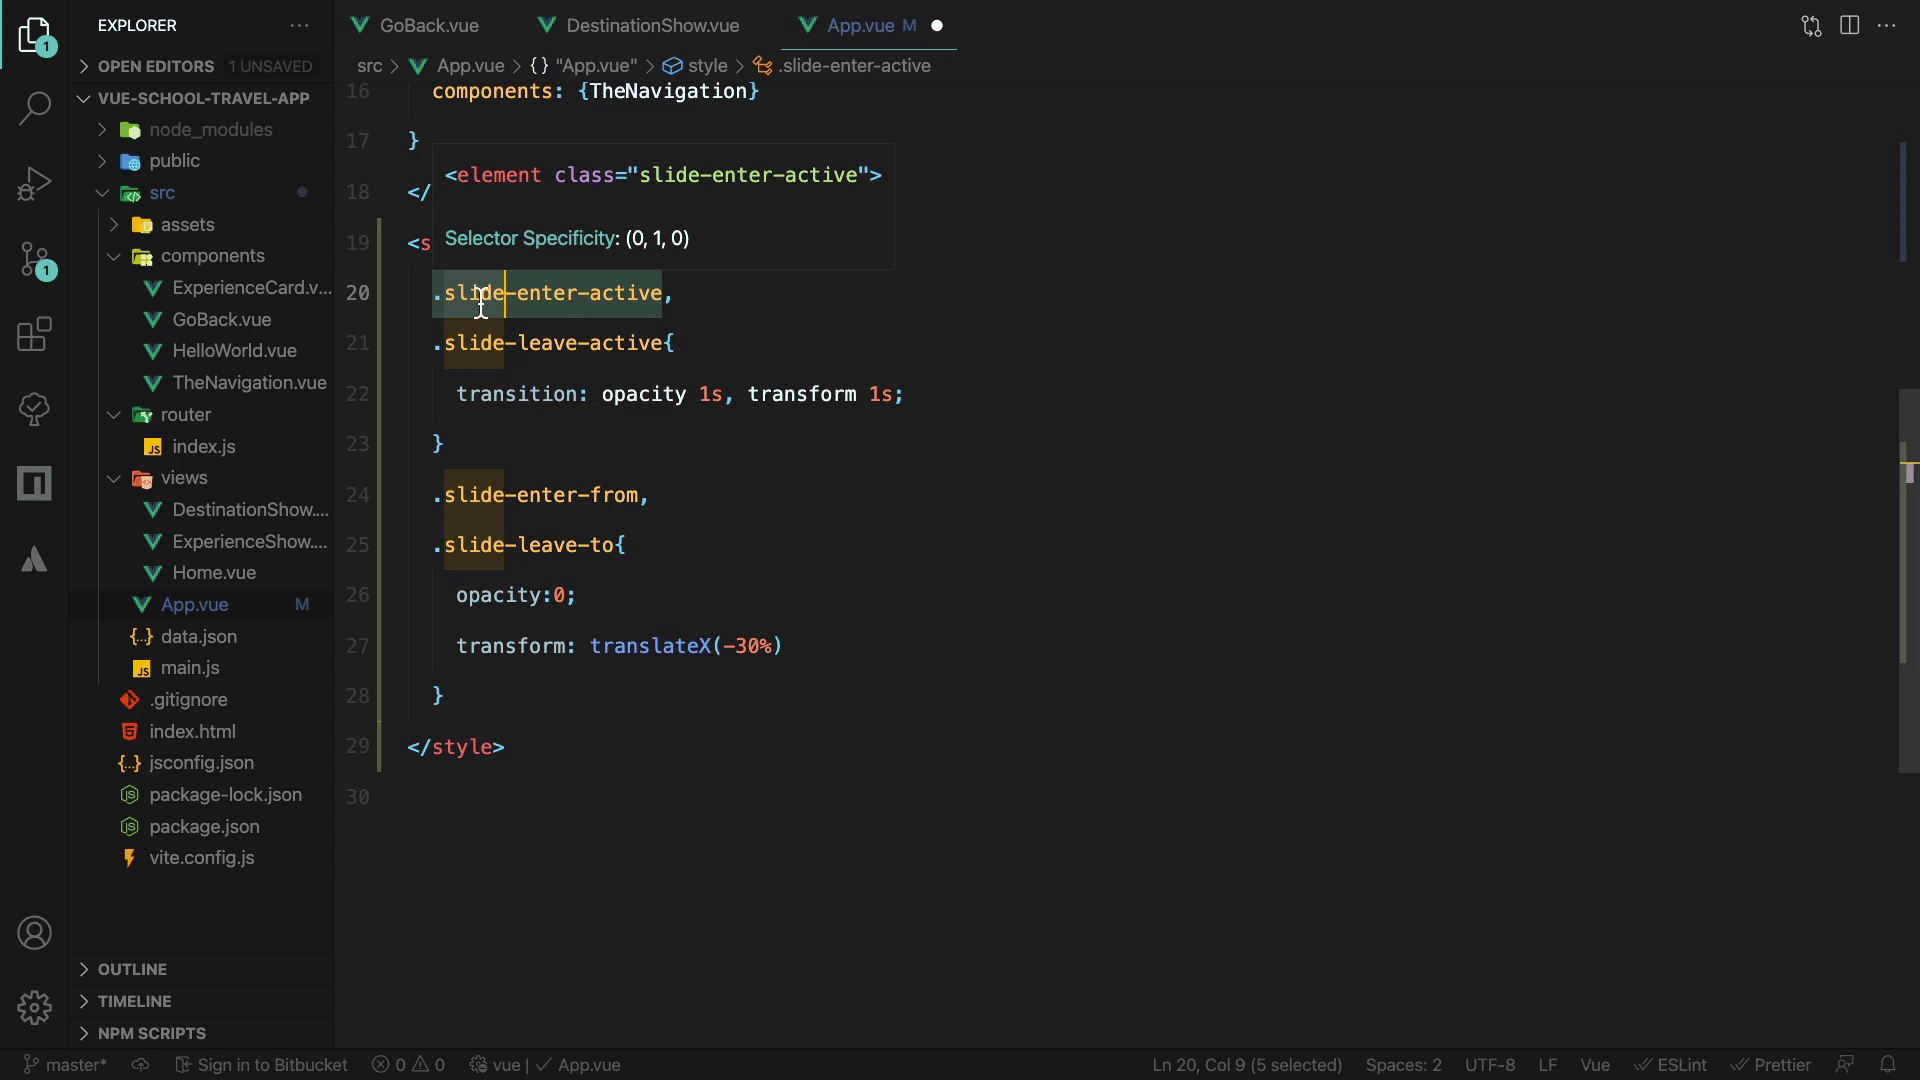
Task: Toggle Prettier formatter in status bar
Action: [1771, 1065]
